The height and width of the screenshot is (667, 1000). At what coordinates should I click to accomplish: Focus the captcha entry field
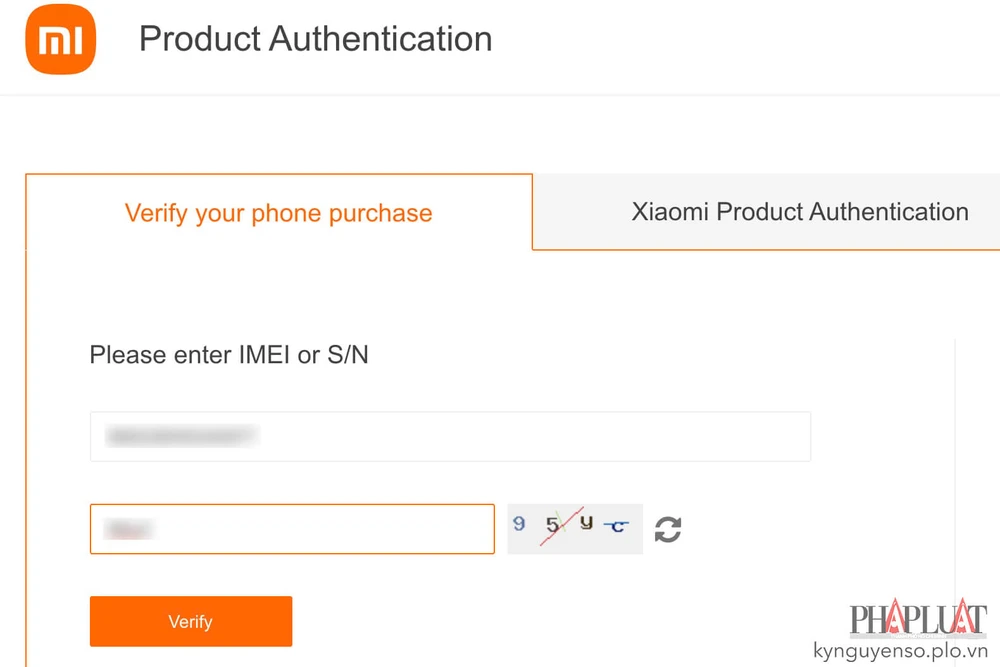coord(292,529)
